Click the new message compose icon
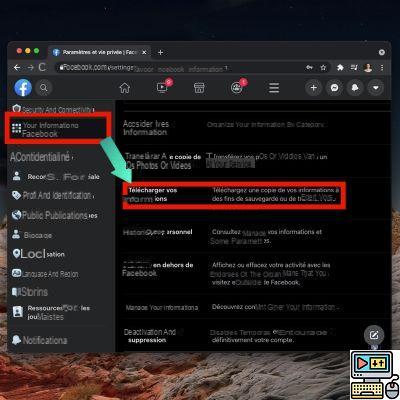Screen dimensions: 400x400 point(374,335)
